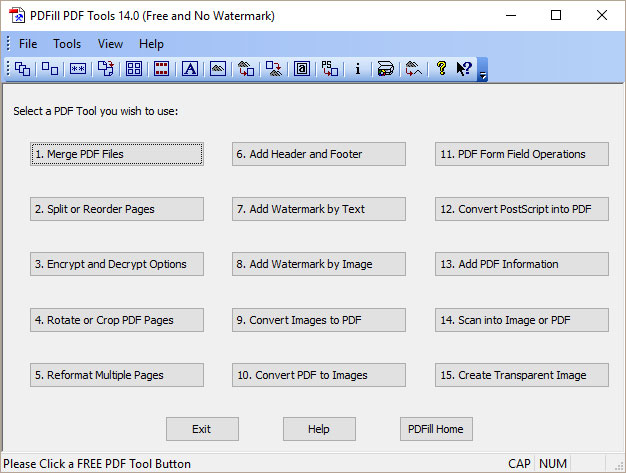Visit PDFill Home button

(x=436, y=429)
